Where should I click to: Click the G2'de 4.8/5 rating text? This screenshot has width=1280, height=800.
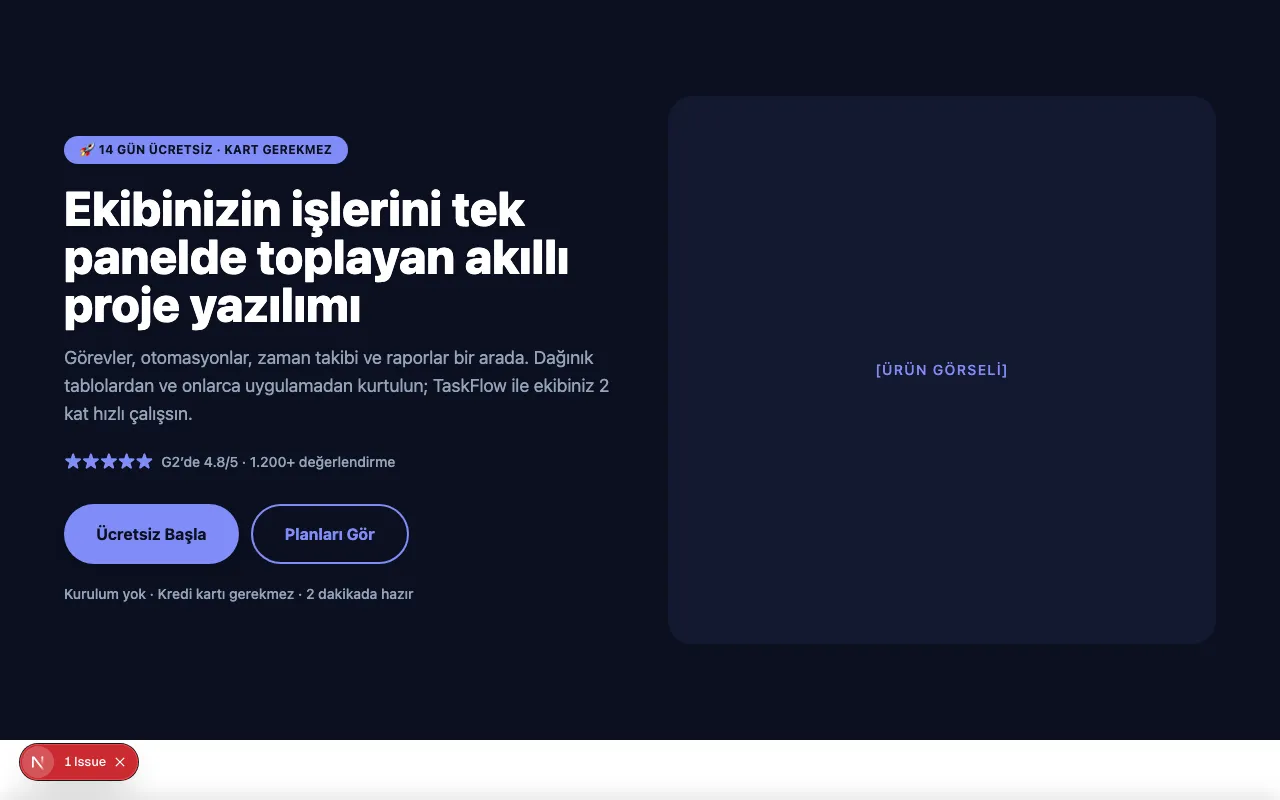[278, 462]
